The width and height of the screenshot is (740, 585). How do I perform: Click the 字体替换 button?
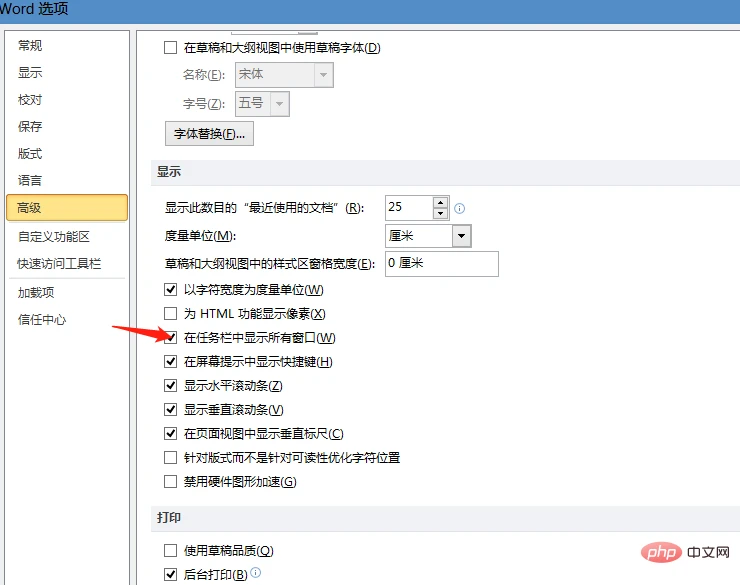(209, 134)
